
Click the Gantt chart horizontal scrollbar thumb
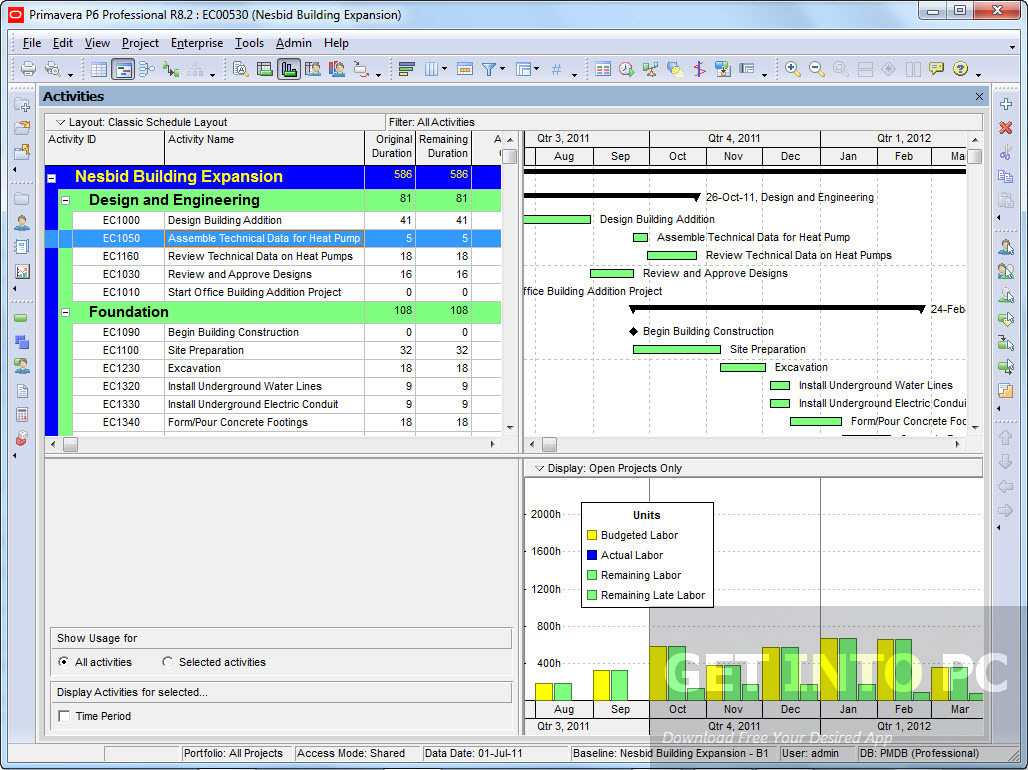coord(549,445)
